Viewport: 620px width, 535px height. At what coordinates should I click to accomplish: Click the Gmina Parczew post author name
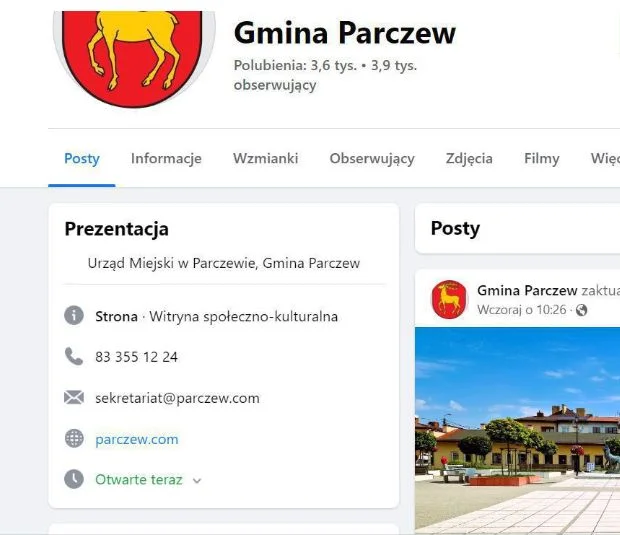527,291
